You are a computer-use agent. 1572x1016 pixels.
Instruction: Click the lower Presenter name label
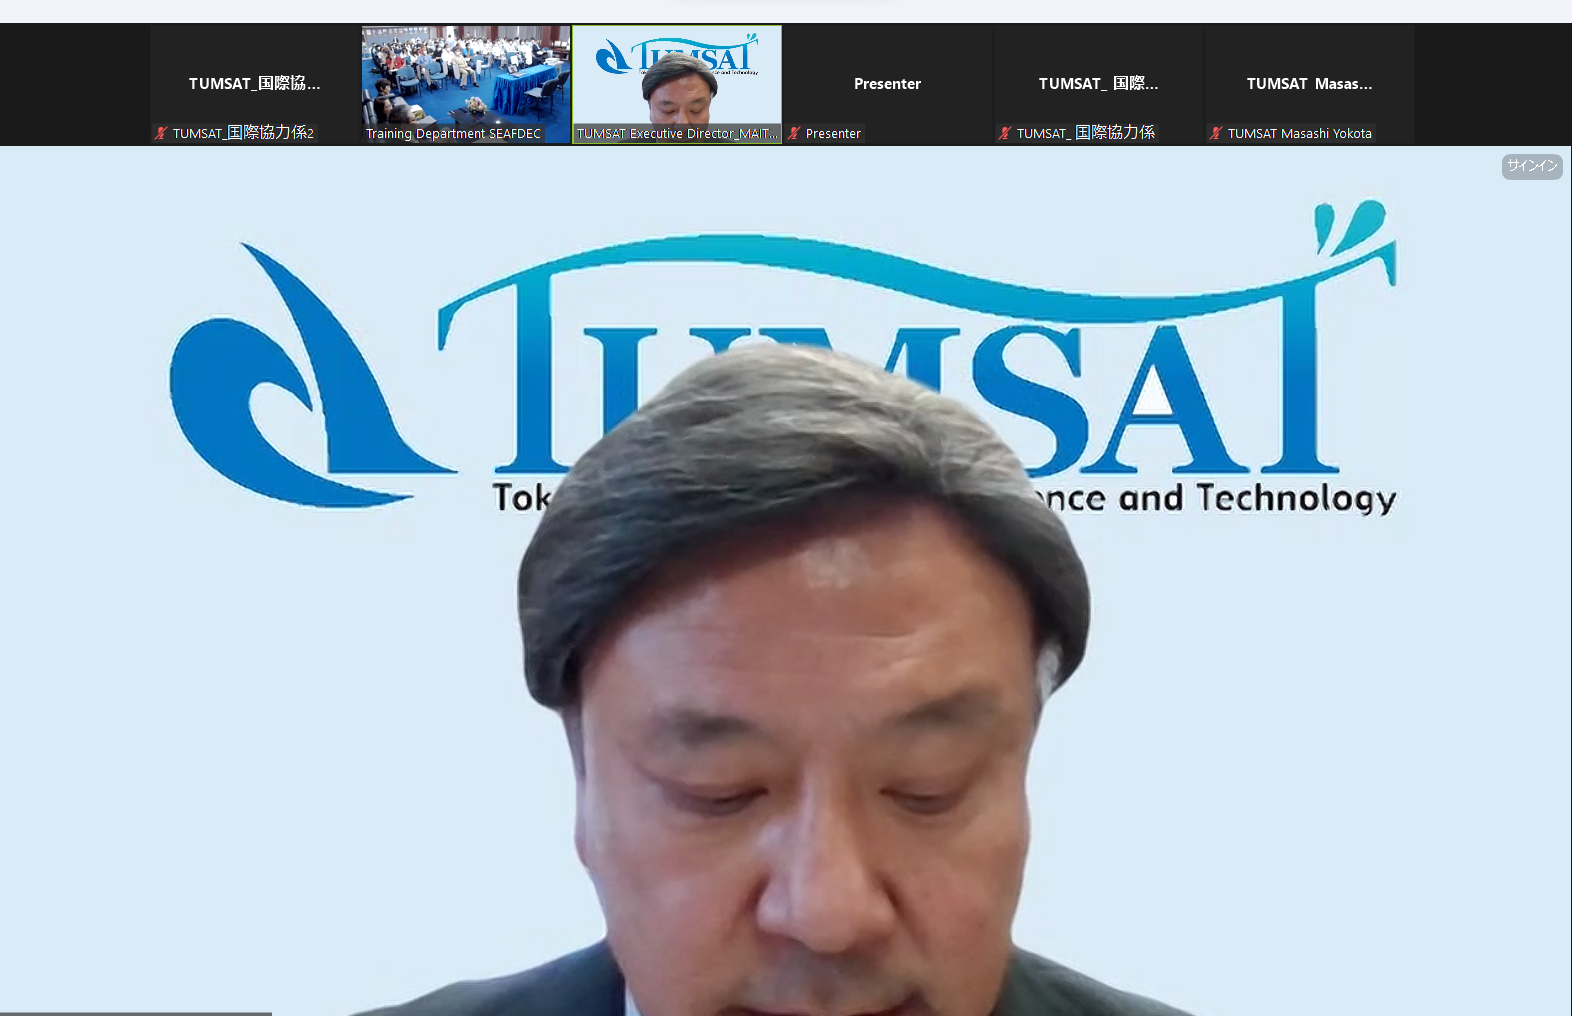[833, 133]
